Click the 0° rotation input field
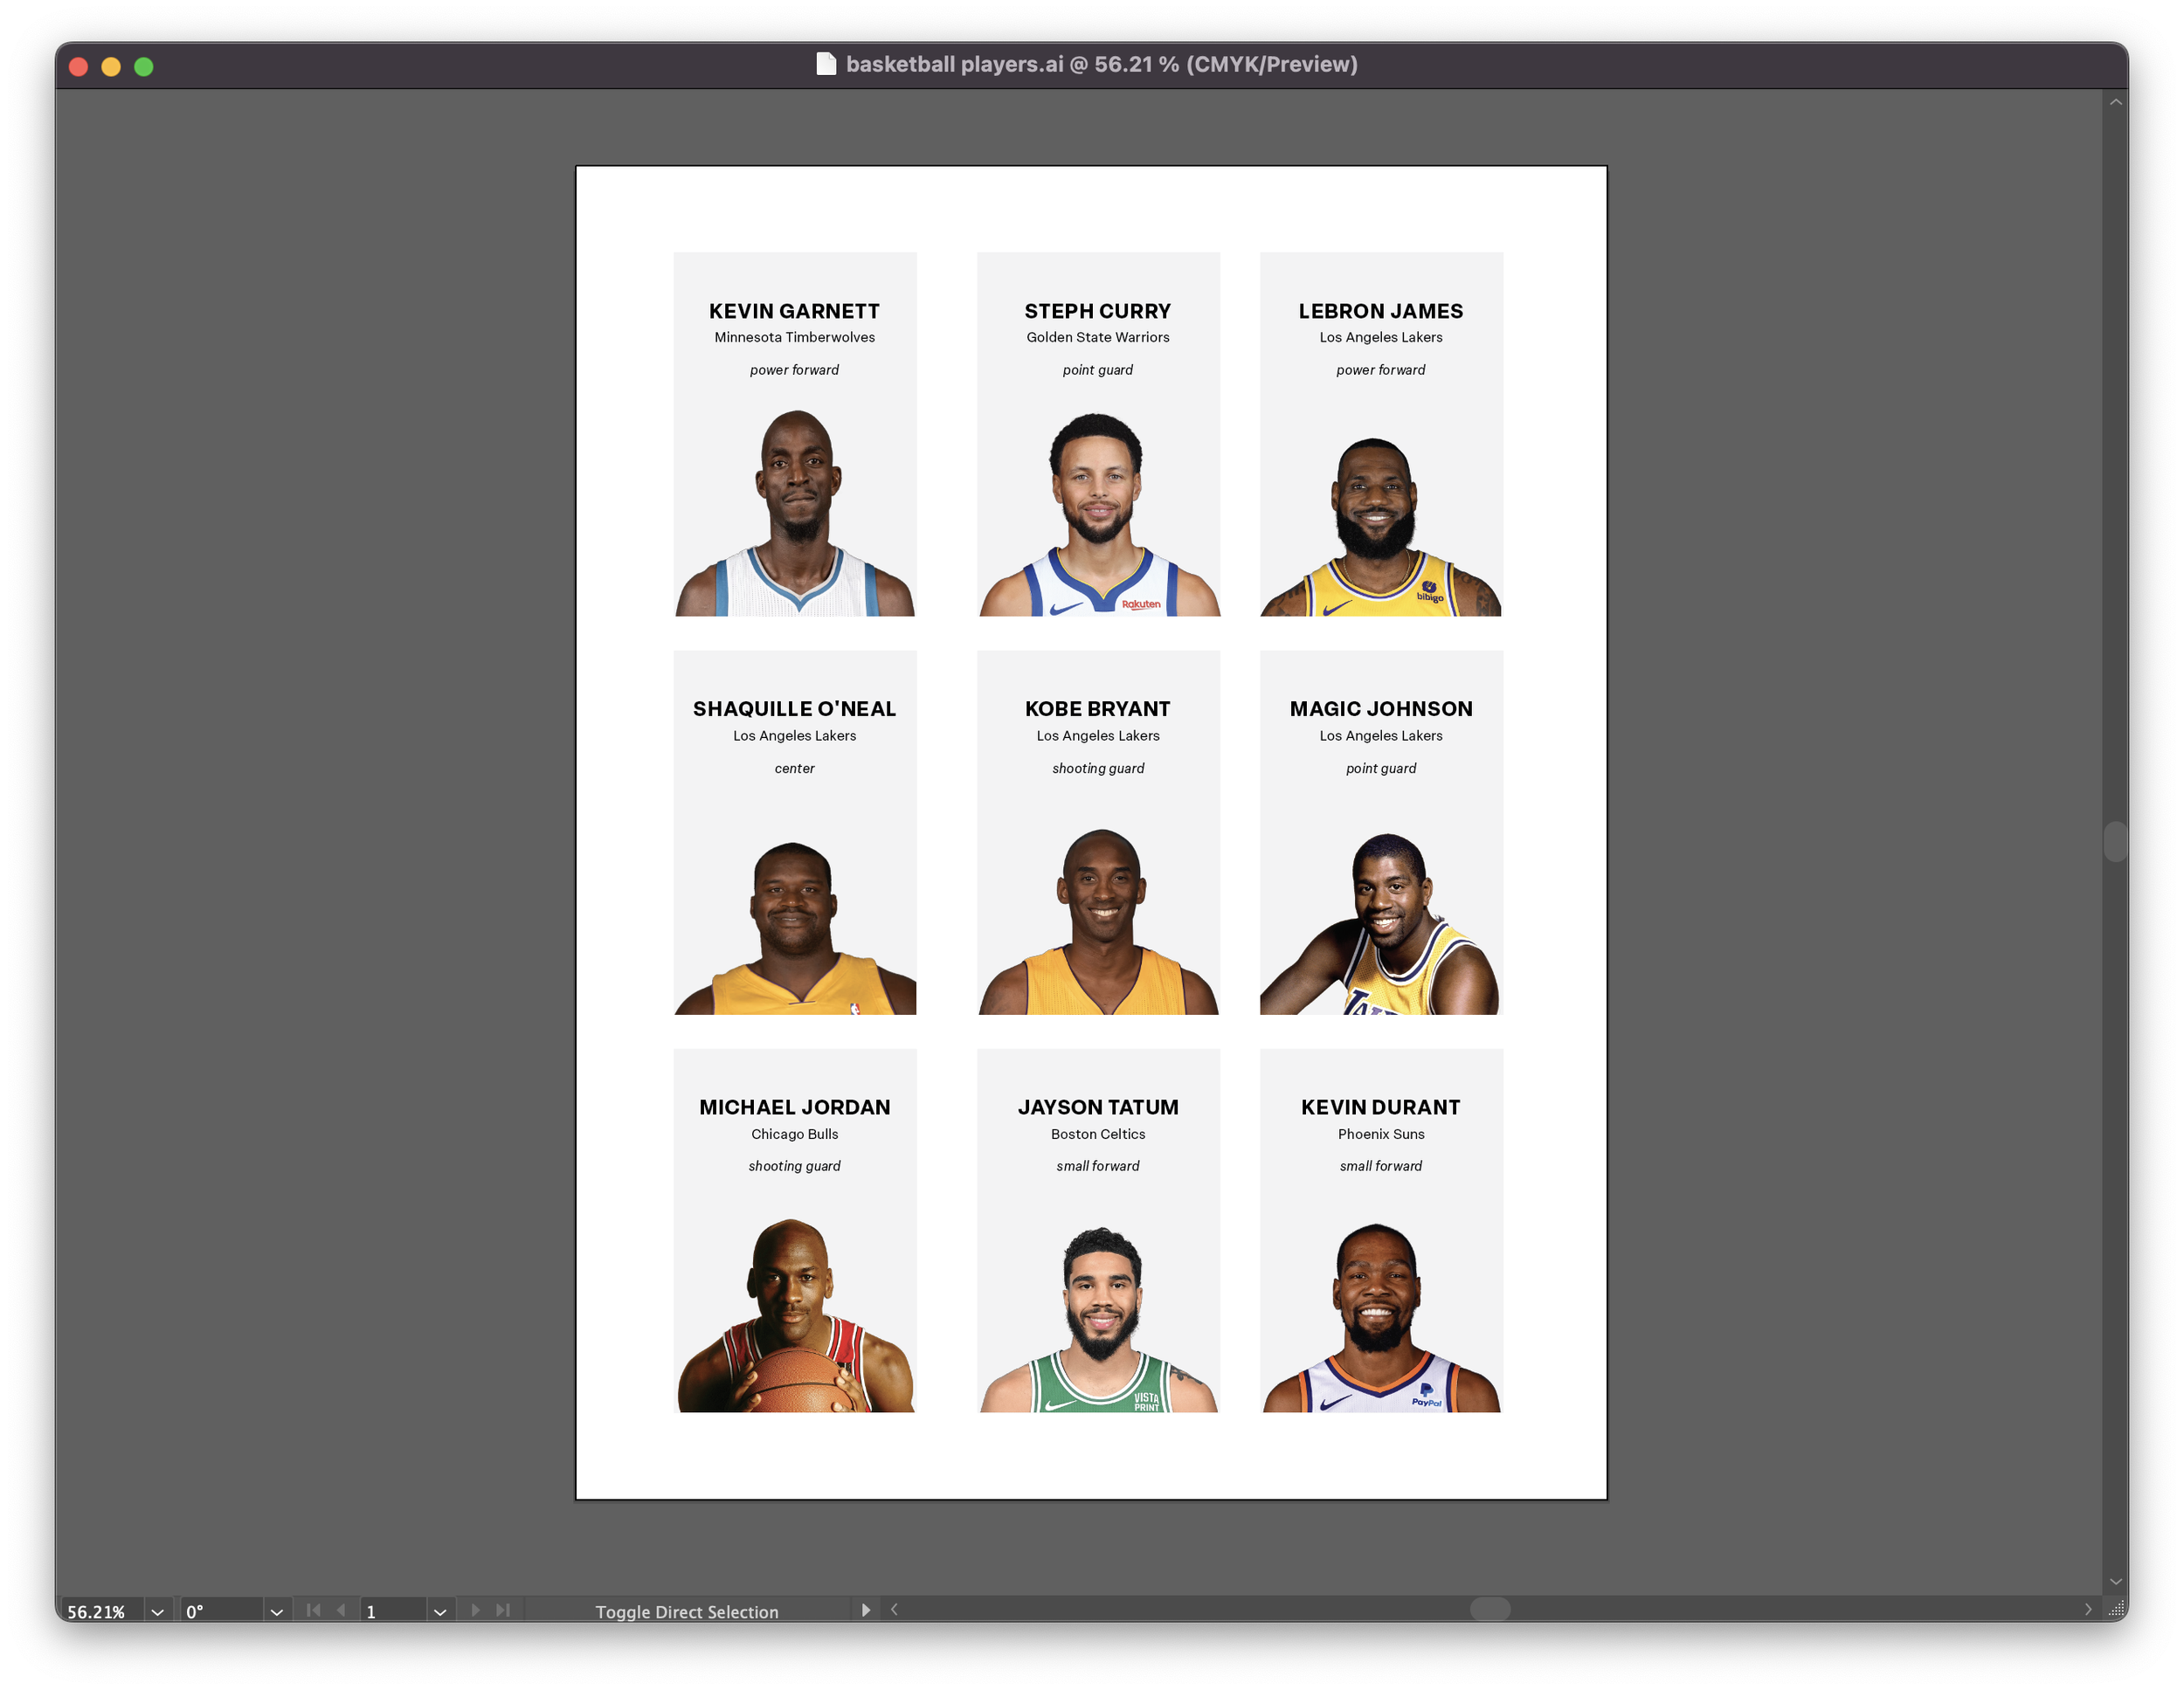Screen dimensions: 2184x1690 pos(222,1612)
